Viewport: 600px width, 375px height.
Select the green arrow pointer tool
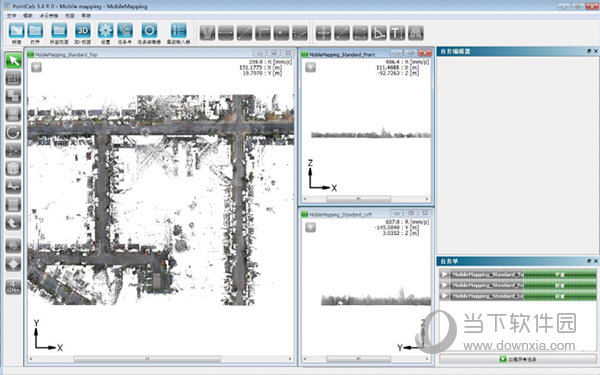pos(13,61)
